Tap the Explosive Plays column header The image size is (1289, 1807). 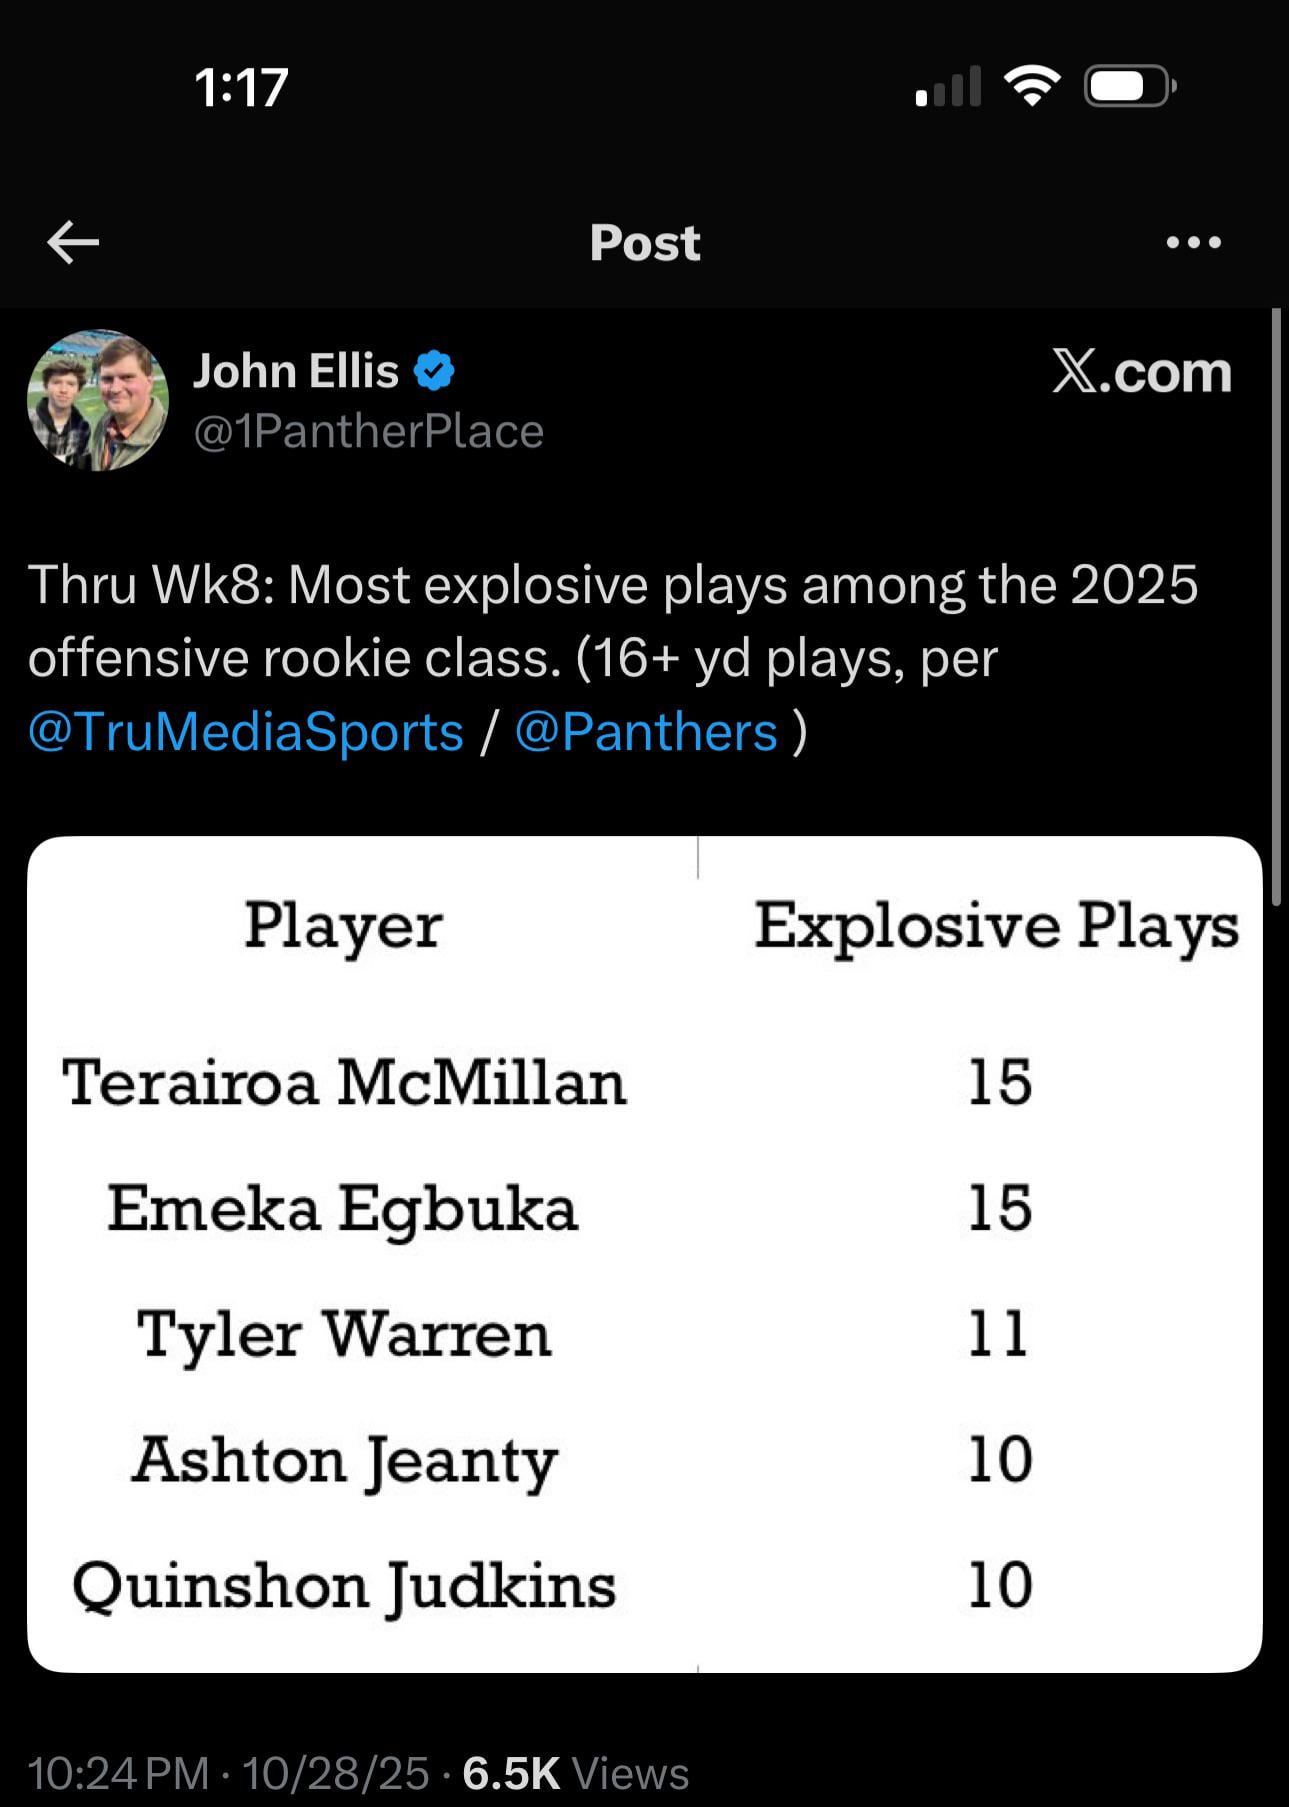coord(996,926)
